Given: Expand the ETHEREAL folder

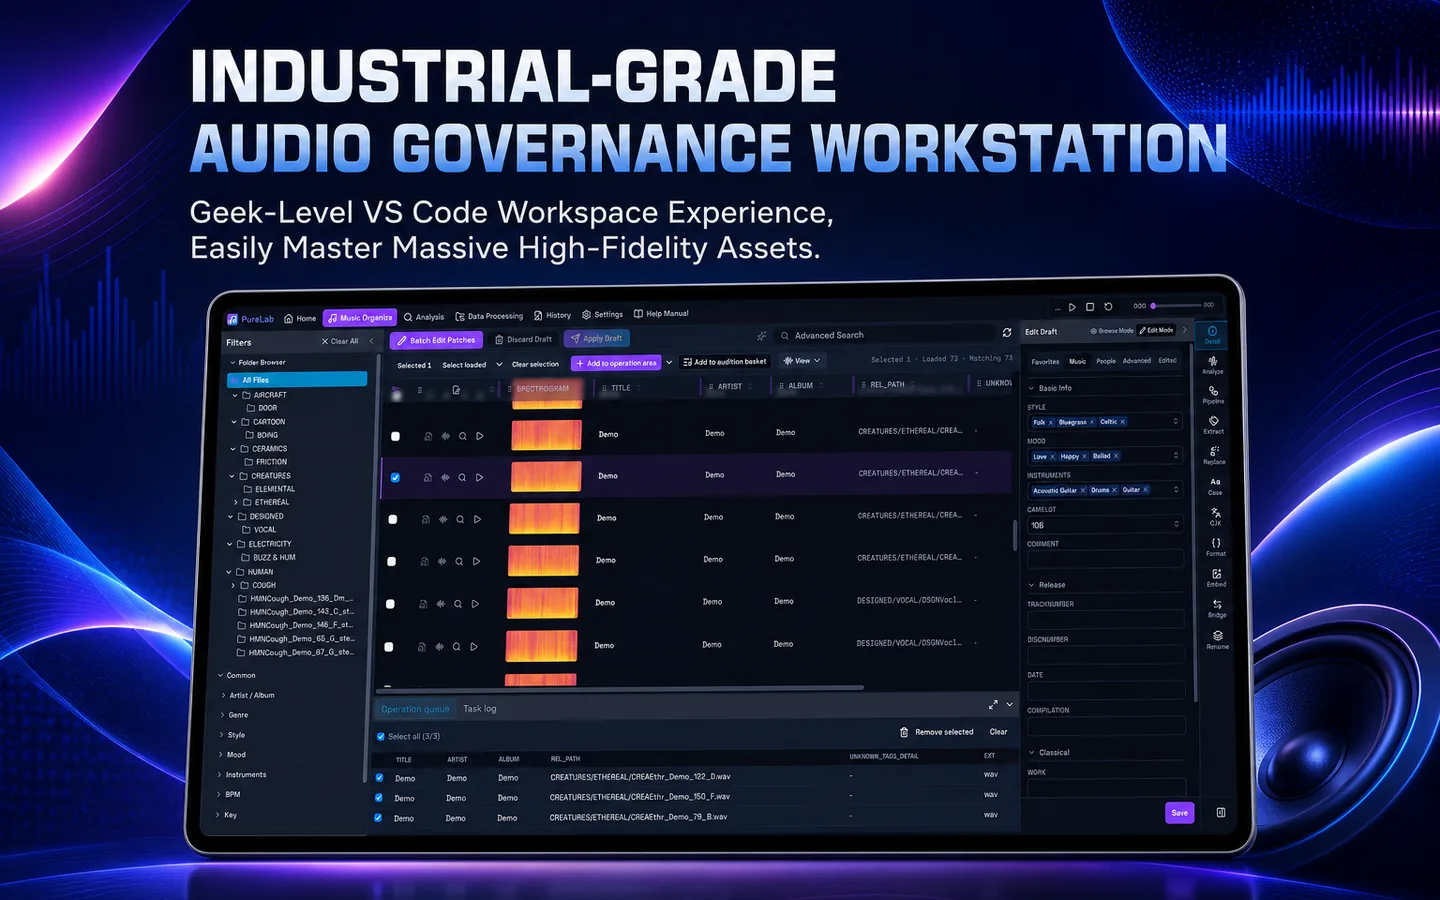Looking at the screenshot, I should coord(236,502).
